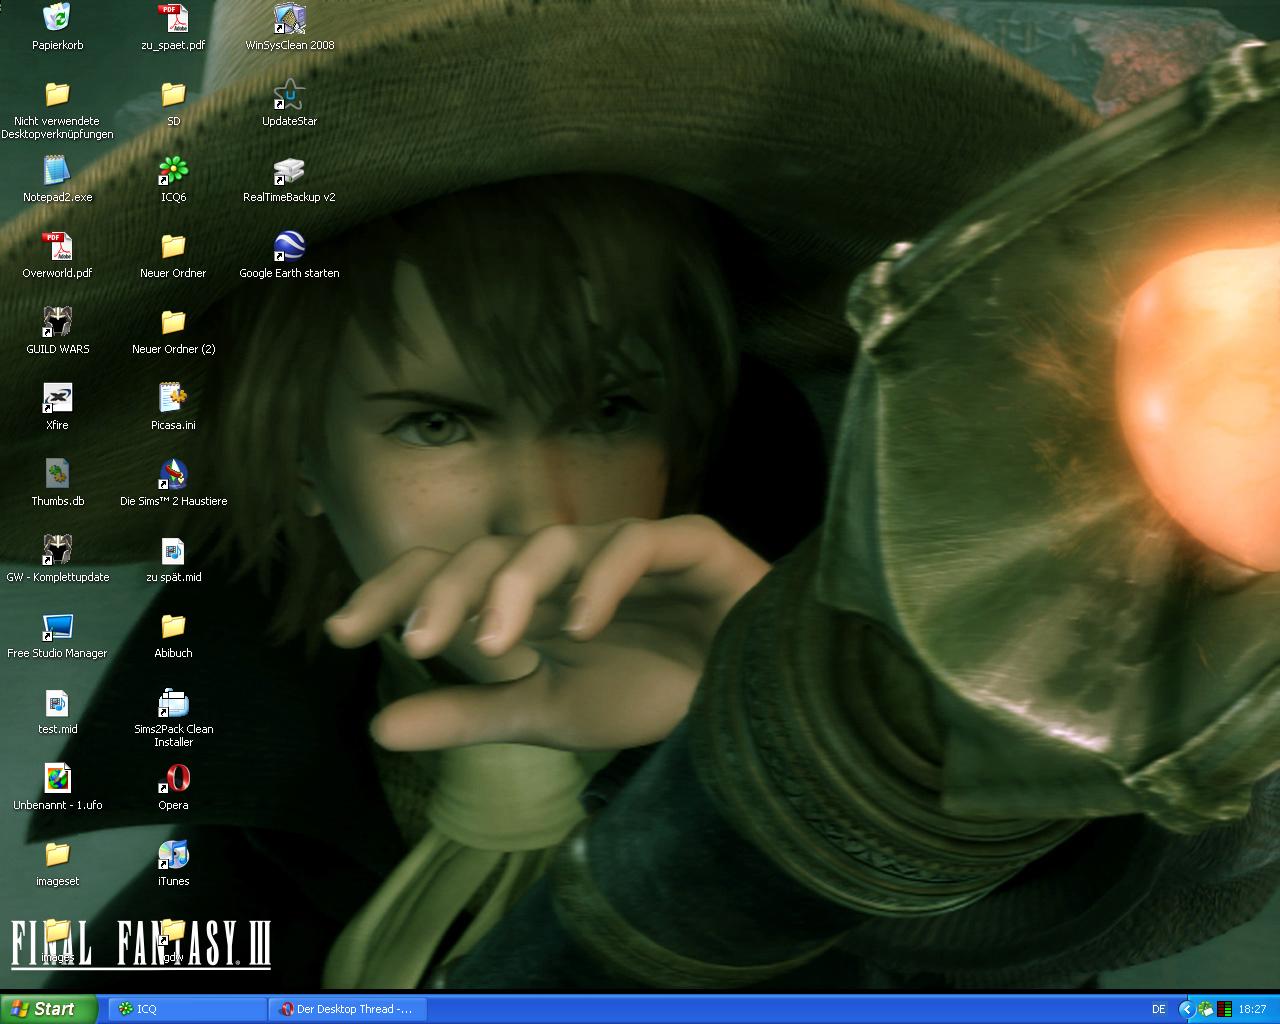This screenshot has width=1280, height=1024.
Task: Switch to the ICQ taskbar window
Action: pyautogui.click(x=187, y=1009)
